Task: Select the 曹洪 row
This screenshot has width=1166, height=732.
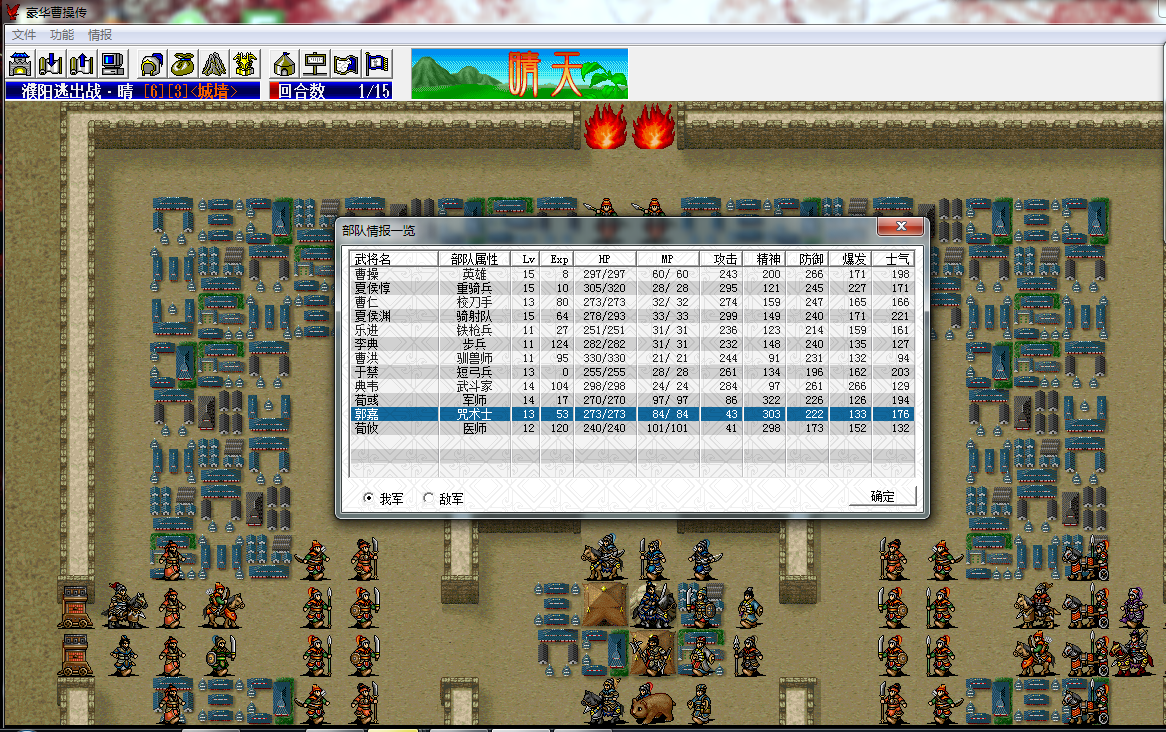Action: 632,358
